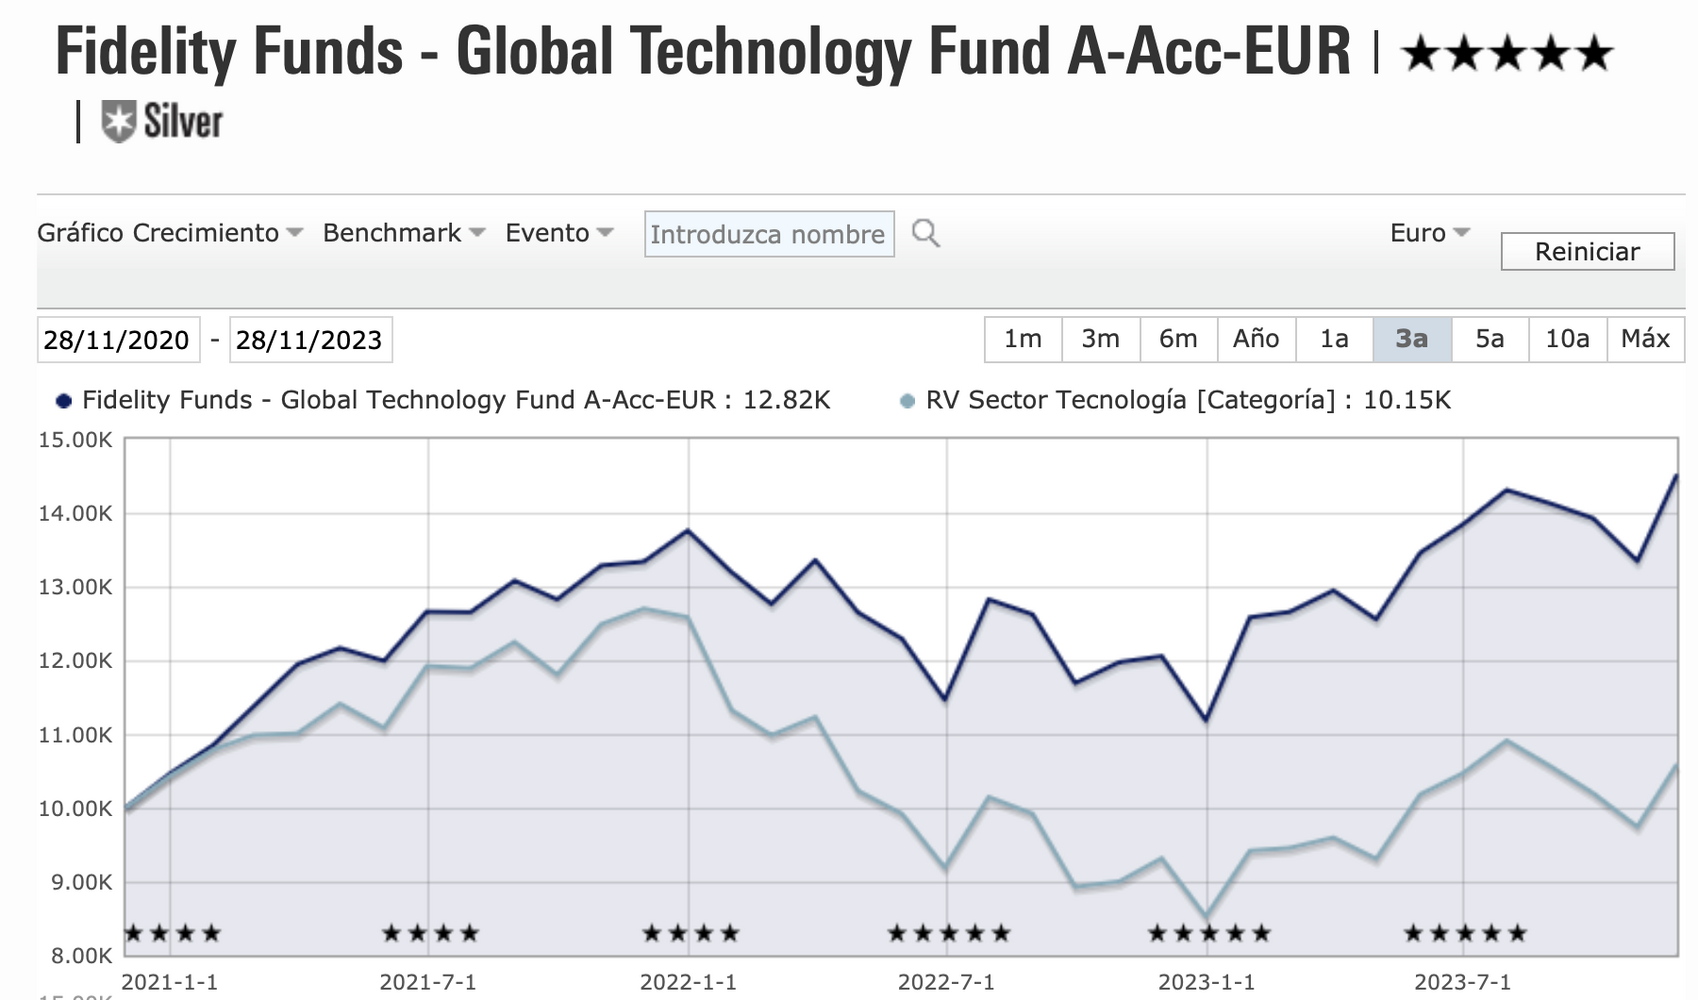
Task: Click the dark blue Fidelity legend dot
Action: [x=64, y=401]
